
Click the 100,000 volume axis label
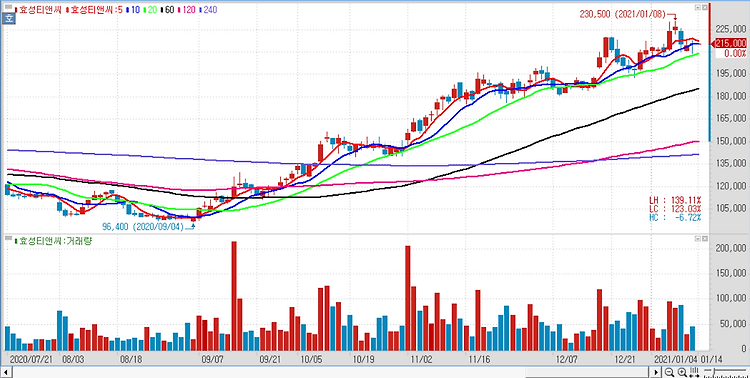coord(730,299)
